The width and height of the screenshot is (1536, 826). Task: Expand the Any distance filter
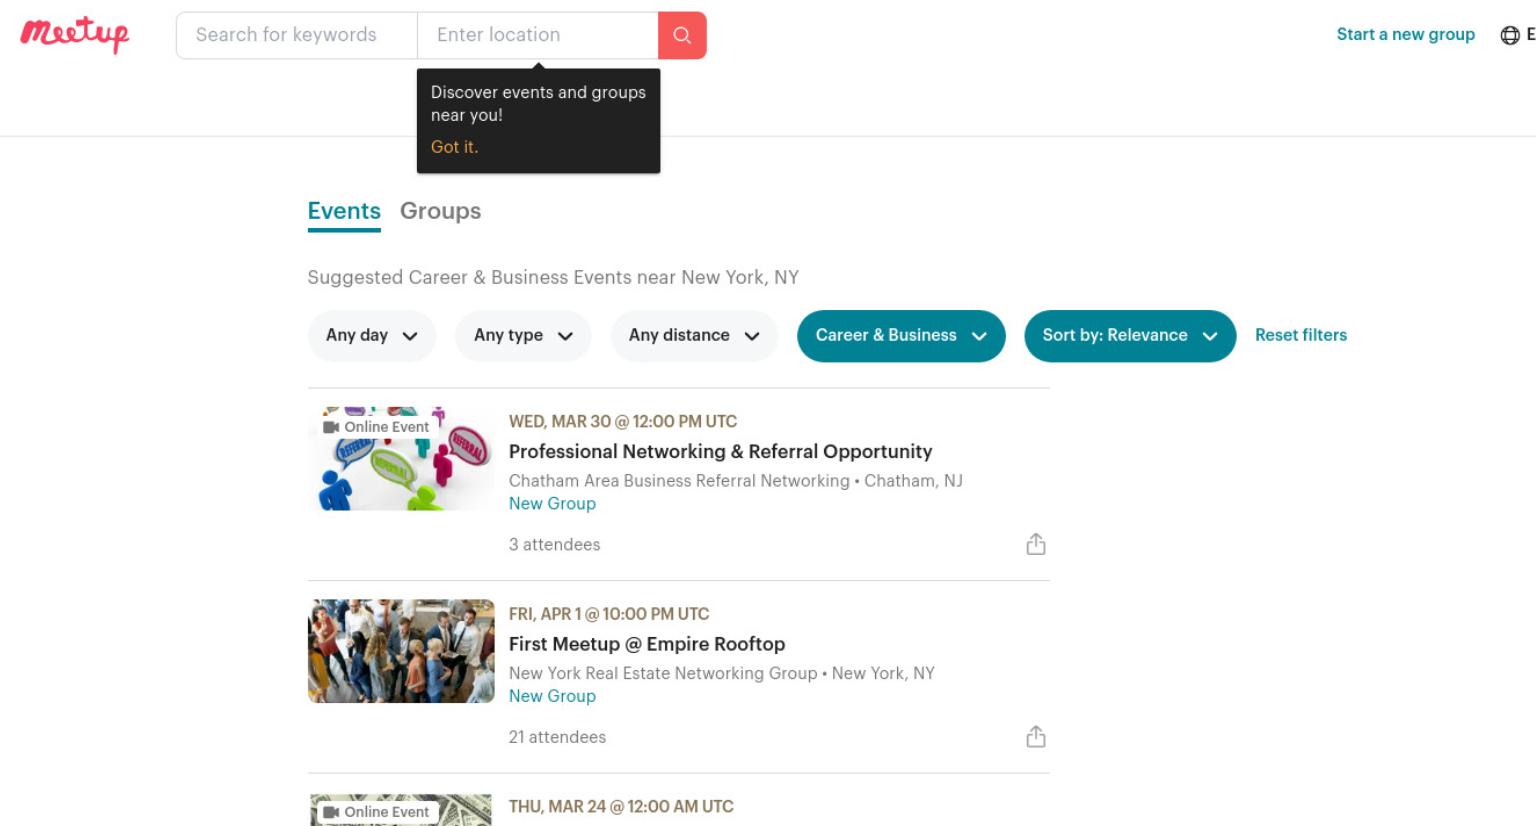694,336
